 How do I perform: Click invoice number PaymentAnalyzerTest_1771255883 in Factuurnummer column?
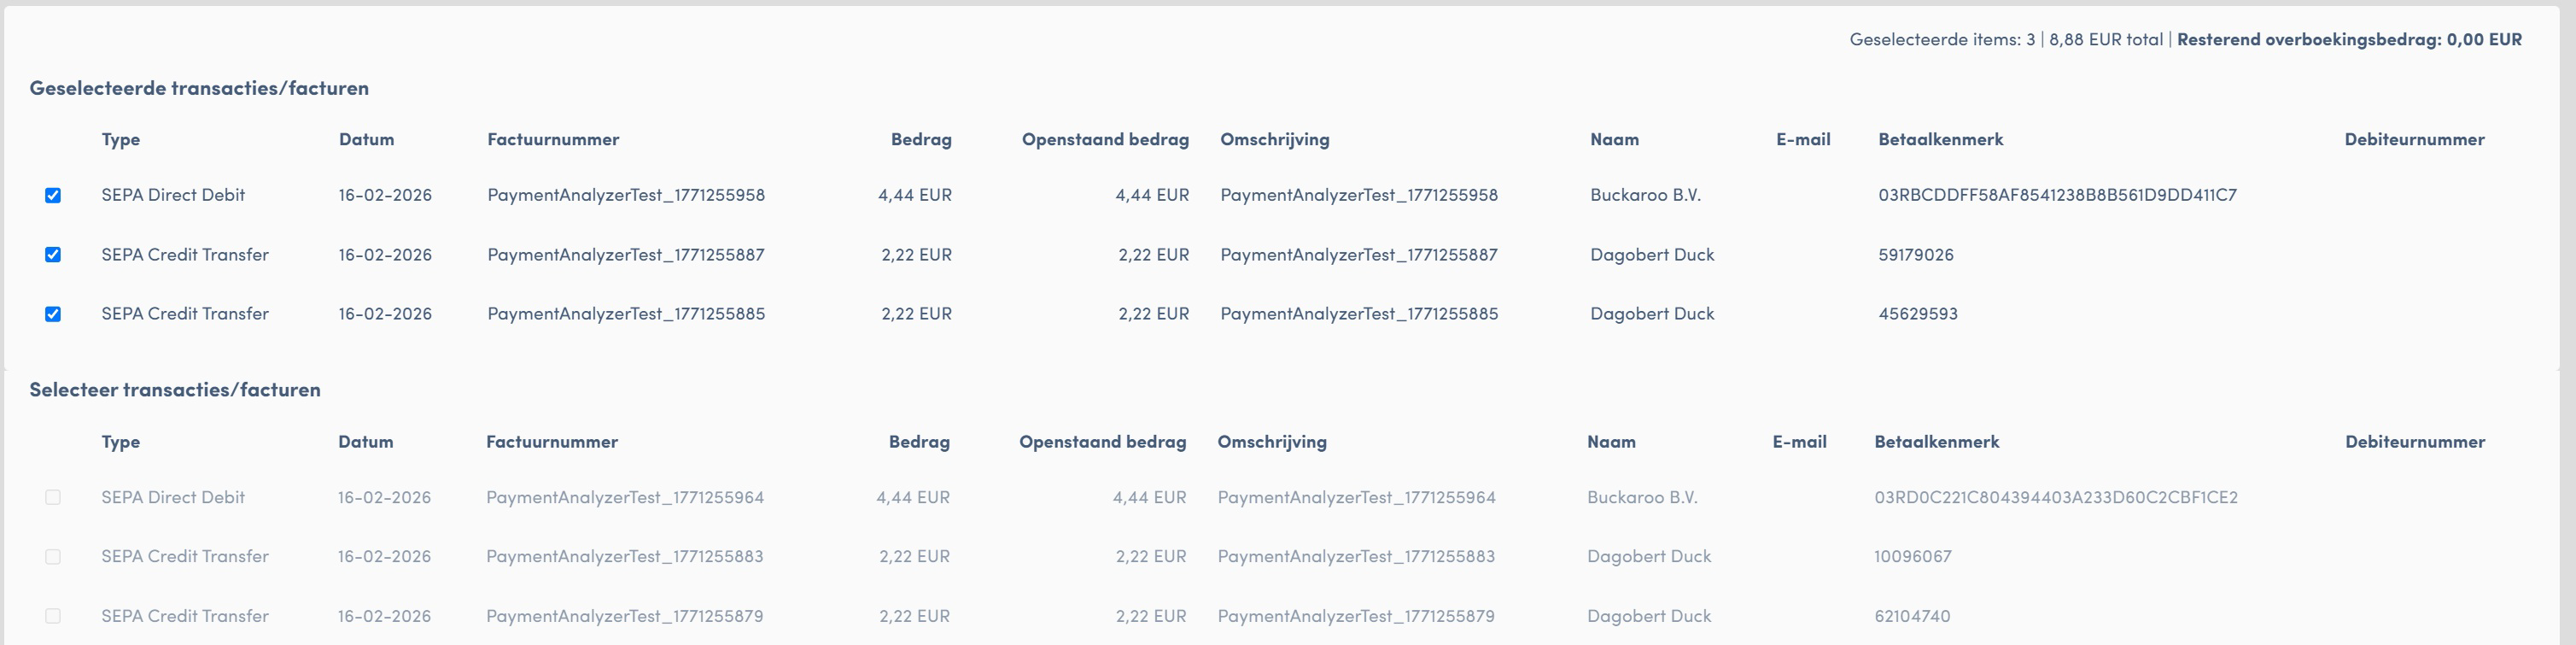click(x=625, y=556)
